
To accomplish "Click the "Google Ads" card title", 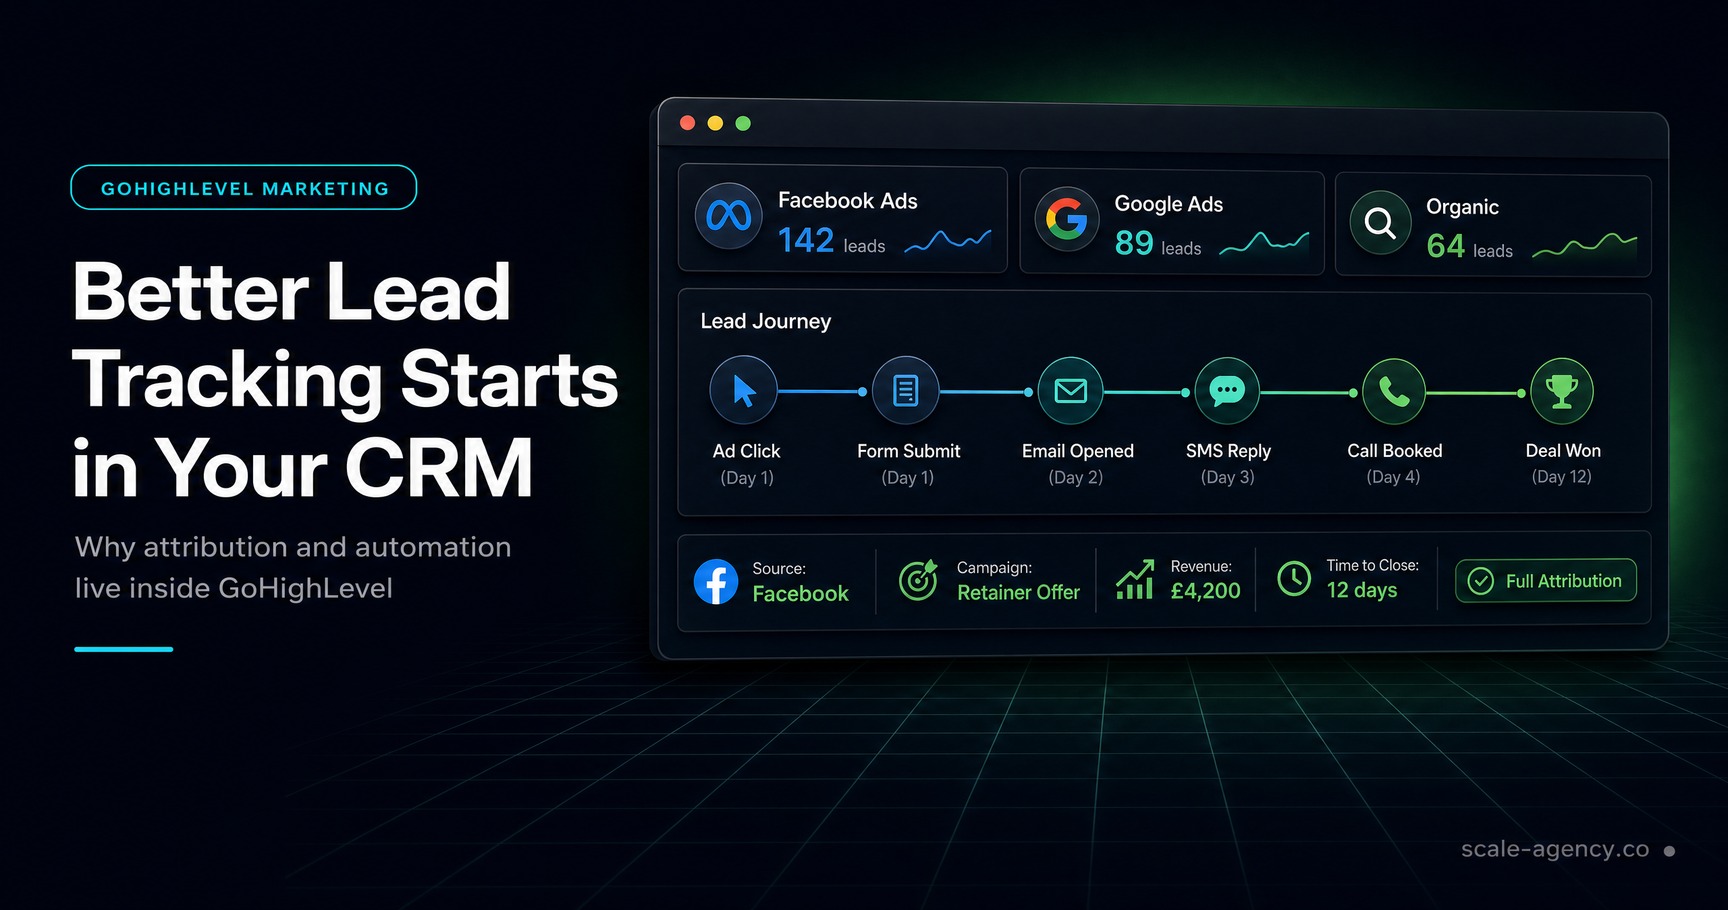I will 1169,204.
